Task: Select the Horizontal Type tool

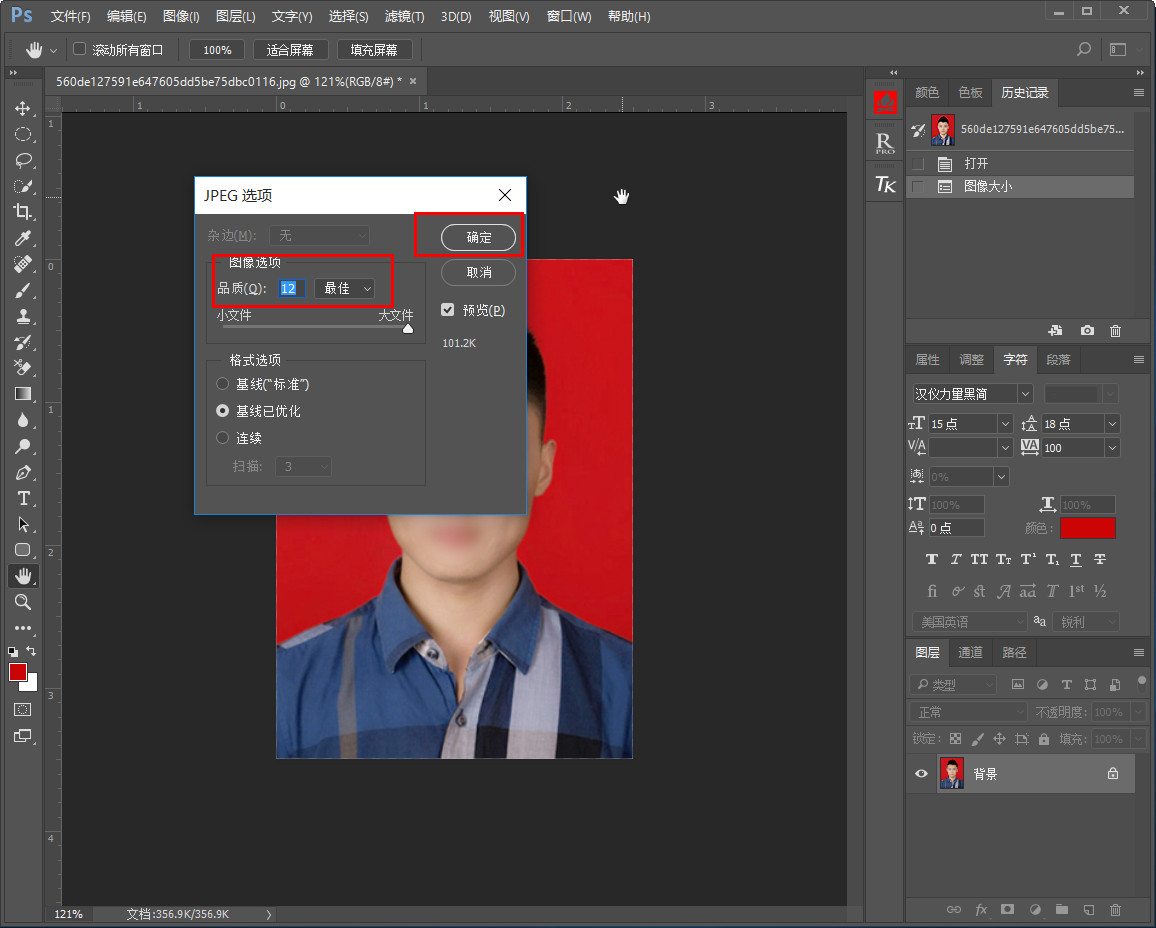Action: coord(22,498)
